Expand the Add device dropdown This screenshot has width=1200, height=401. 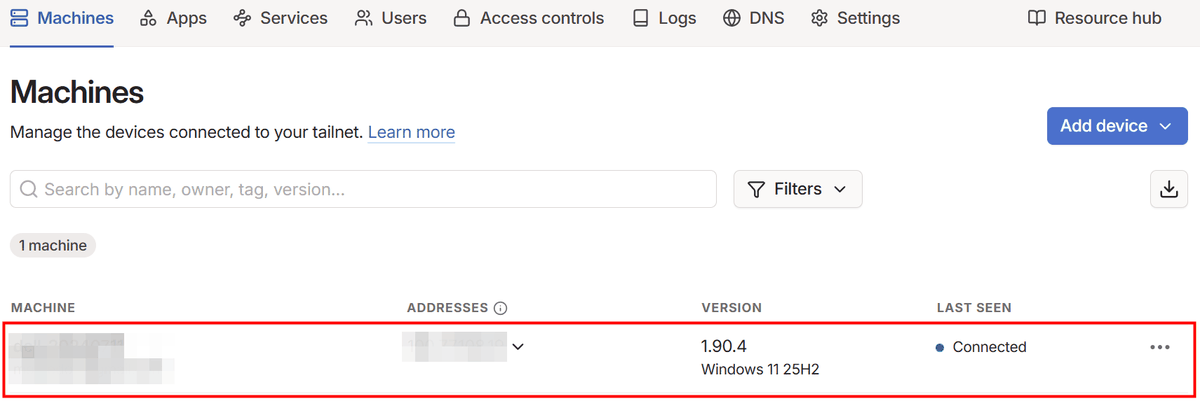pyautogui.click(x=1166, y=126)
